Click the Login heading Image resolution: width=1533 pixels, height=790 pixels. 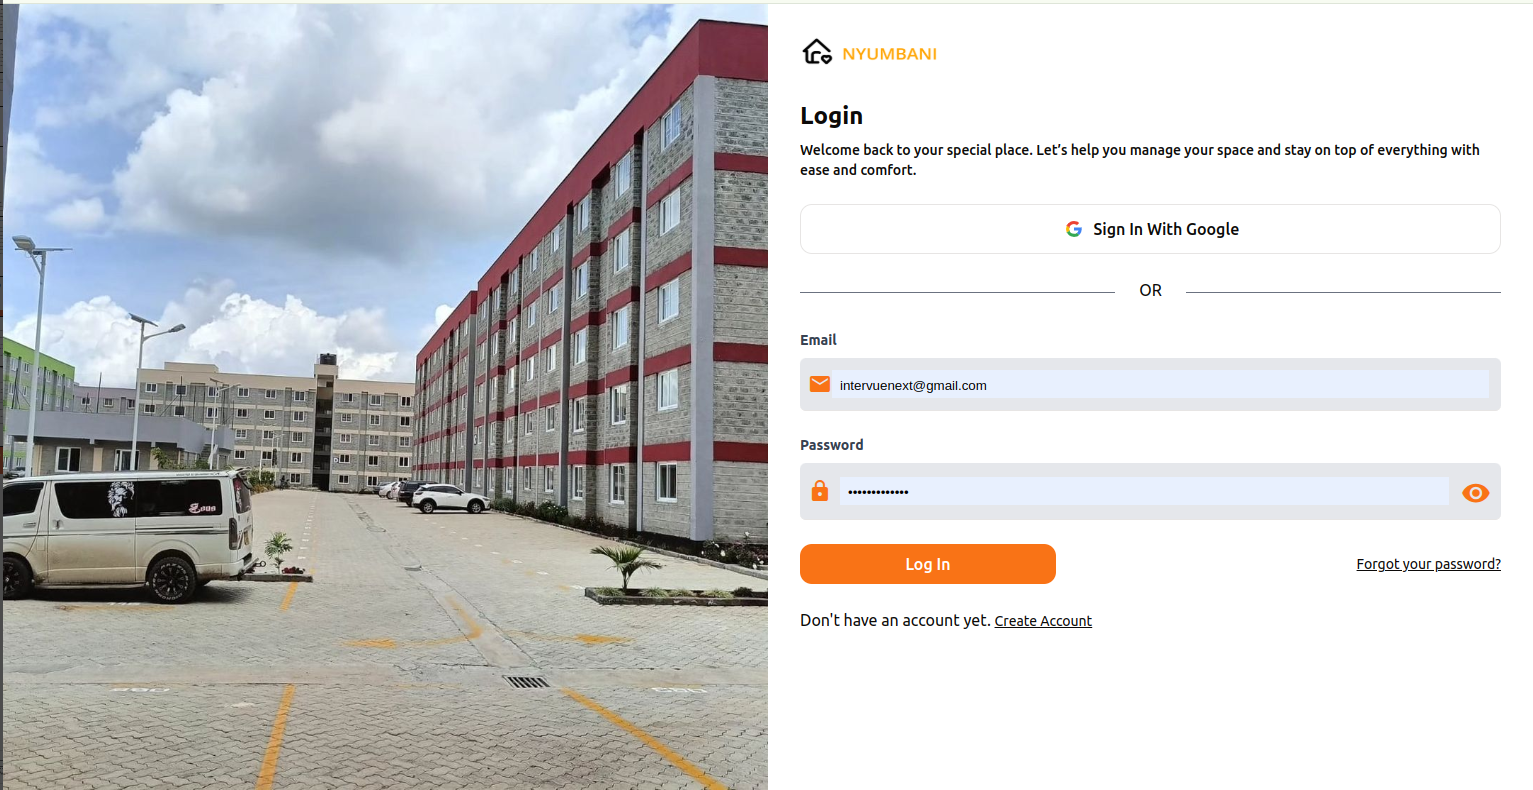click(x=831, y=116)
